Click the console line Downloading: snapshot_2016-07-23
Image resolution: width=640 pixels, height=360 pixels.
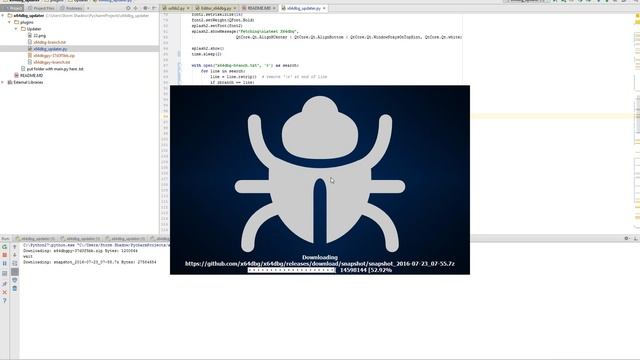pos(90,262)
